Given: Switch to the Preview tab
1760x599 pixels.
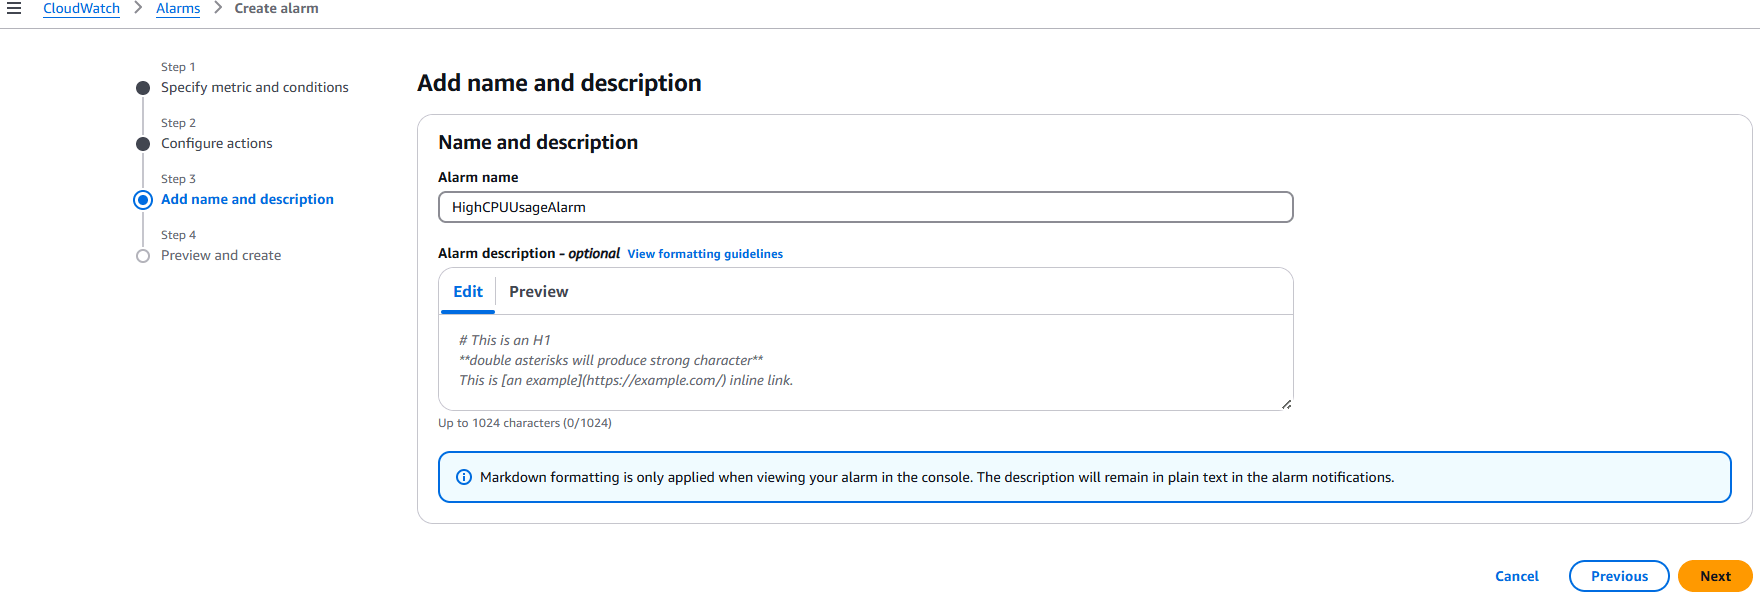Looking at the screenshot, I should pyautogui.click(x=538, y=292).
